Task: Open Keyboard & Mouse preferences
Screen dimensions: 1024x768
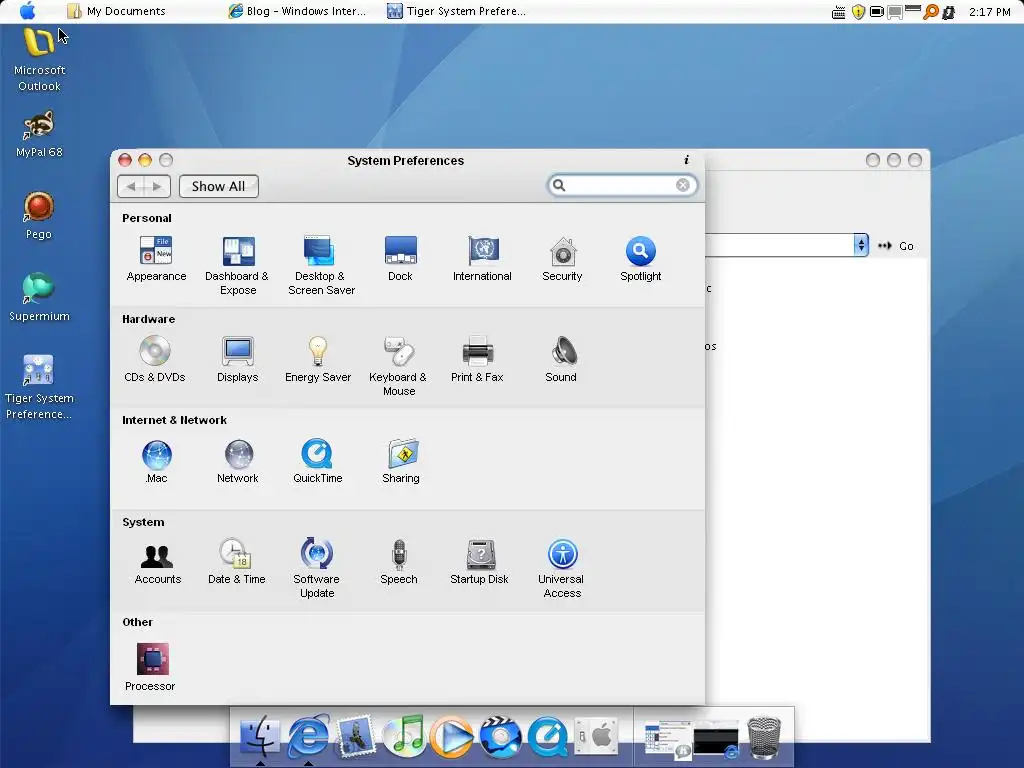Action: pos(398,366)
